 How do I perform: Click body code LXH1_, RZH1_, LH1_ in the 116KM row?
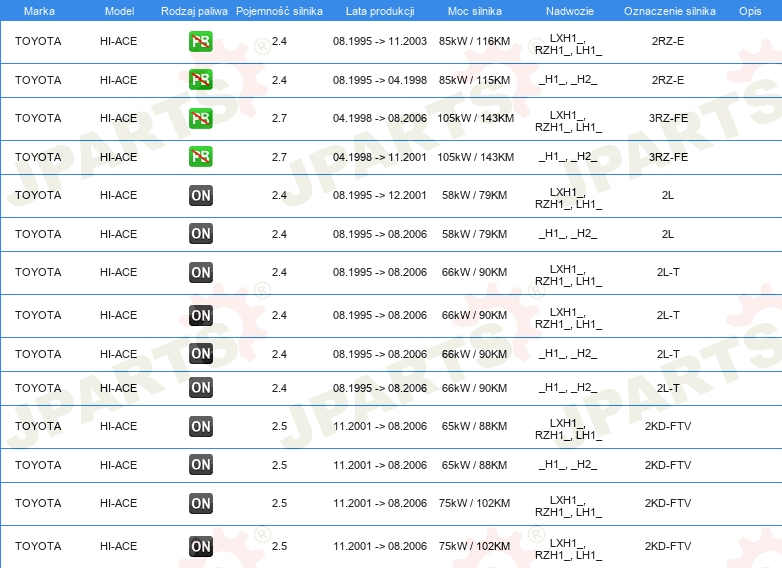569,44
